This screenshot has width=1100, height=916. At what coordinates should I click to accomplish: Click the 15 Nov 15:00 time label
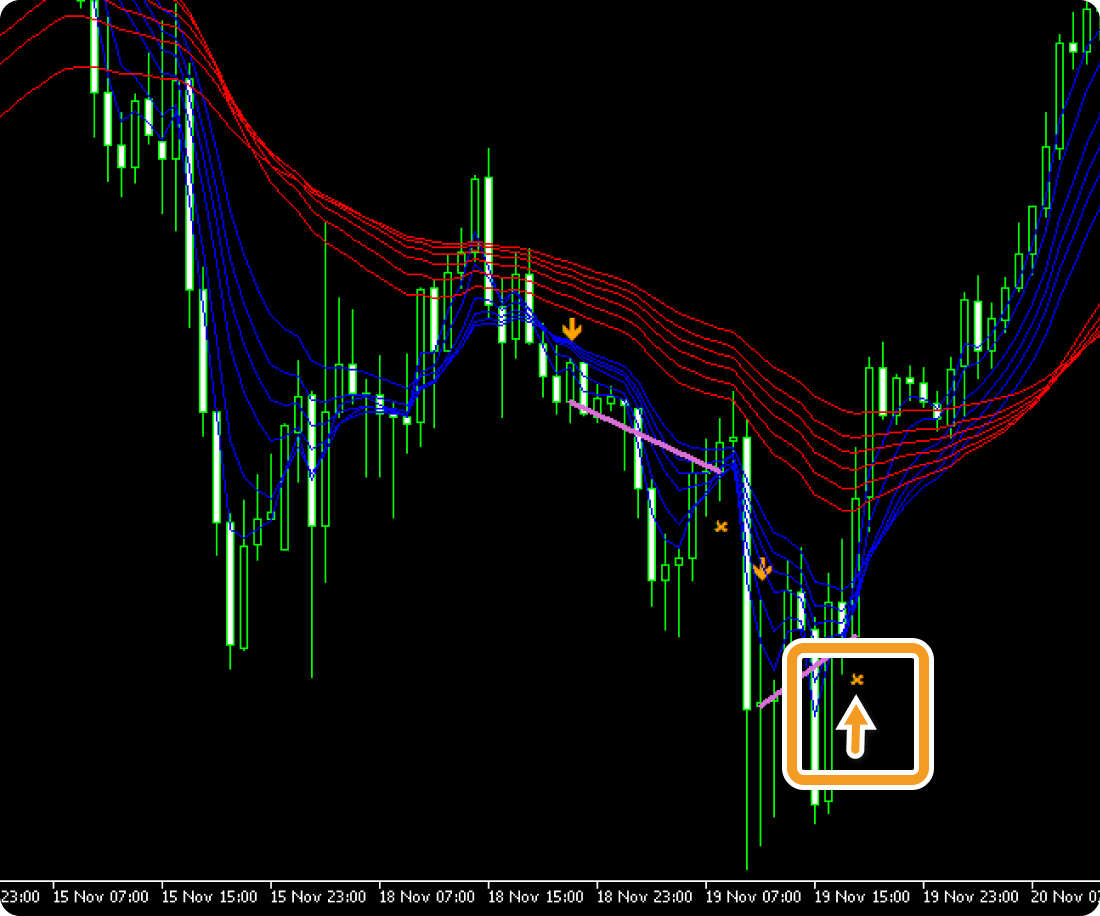coord(210,896)
